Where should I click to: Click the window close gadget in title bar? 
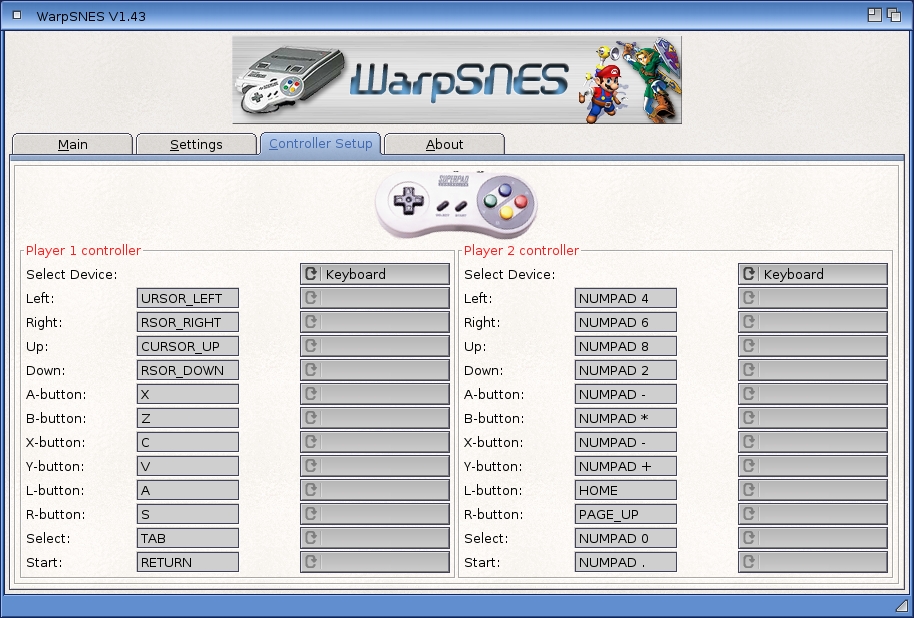pos(17,15)
